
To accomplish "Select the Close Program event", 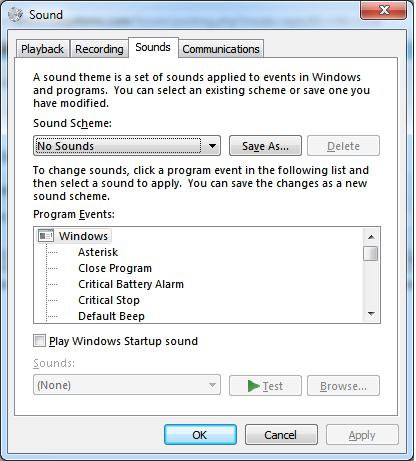I will click(115, 268).
